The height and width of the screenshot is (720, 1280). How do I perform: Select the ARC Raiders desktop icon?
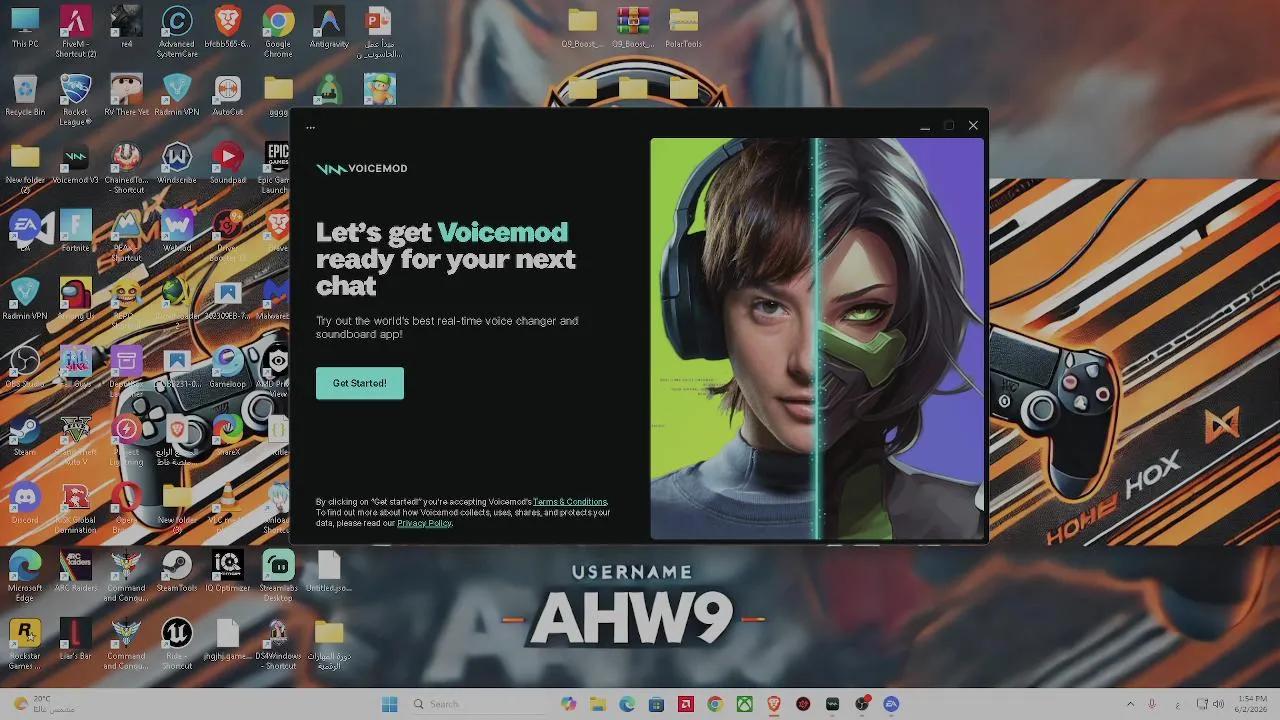tap(75, 570)
